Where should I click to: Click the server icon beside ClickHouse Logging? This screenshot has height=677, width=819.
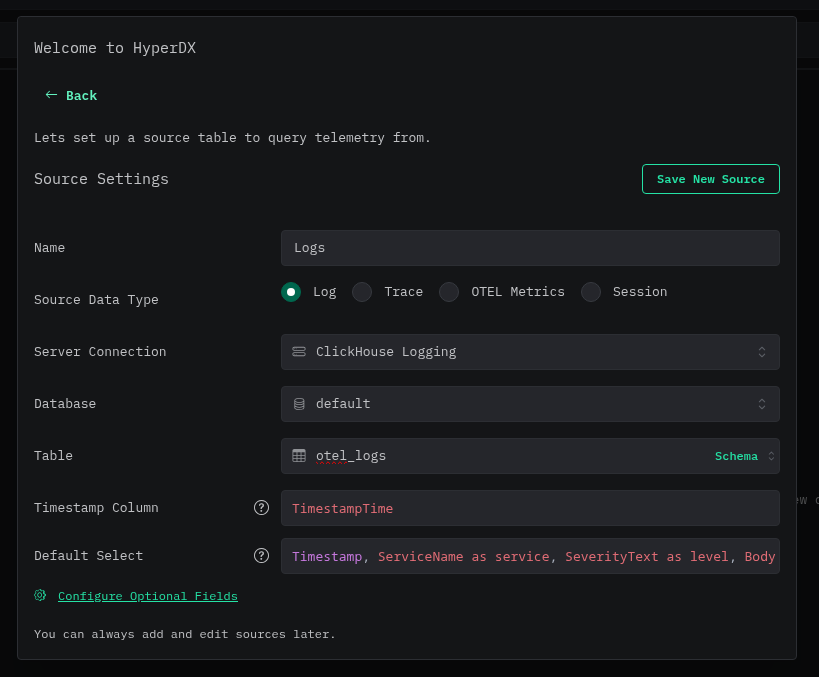point(299,352)
